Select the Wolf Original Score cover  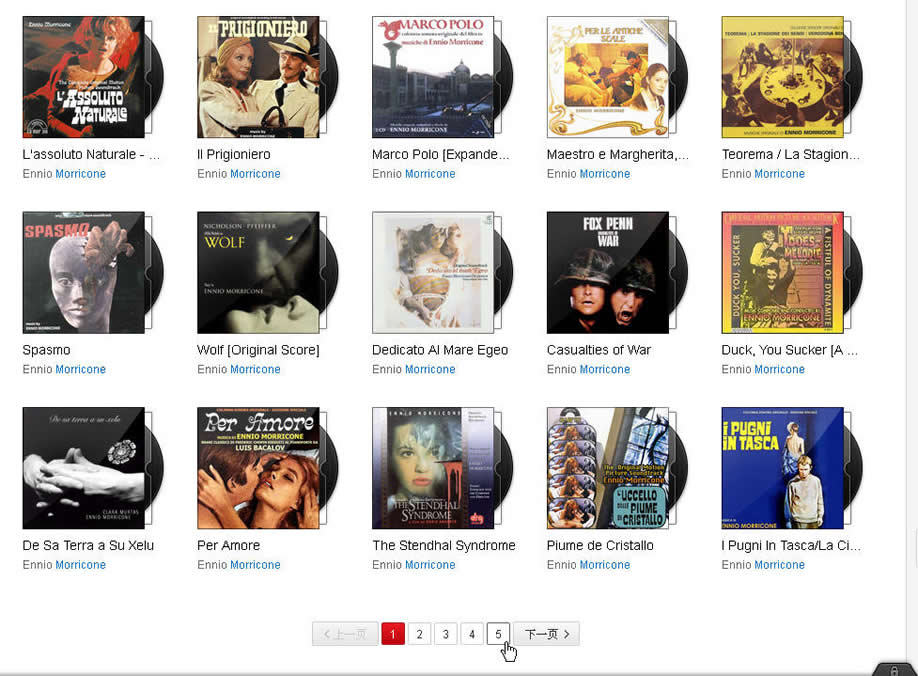click(x=258, y=272)
